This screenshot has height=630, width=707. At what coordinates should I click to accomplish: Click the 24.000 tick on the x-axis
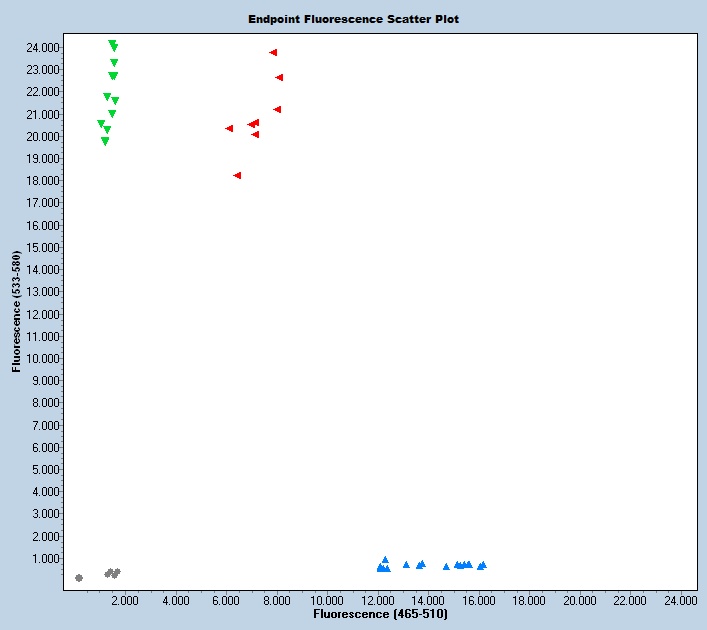coord(680,600)
